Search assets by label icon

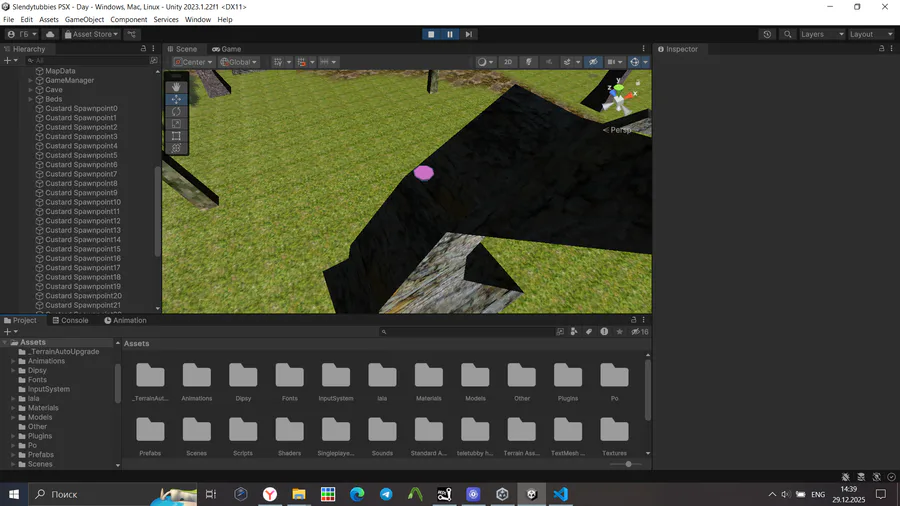pos(589,332)
